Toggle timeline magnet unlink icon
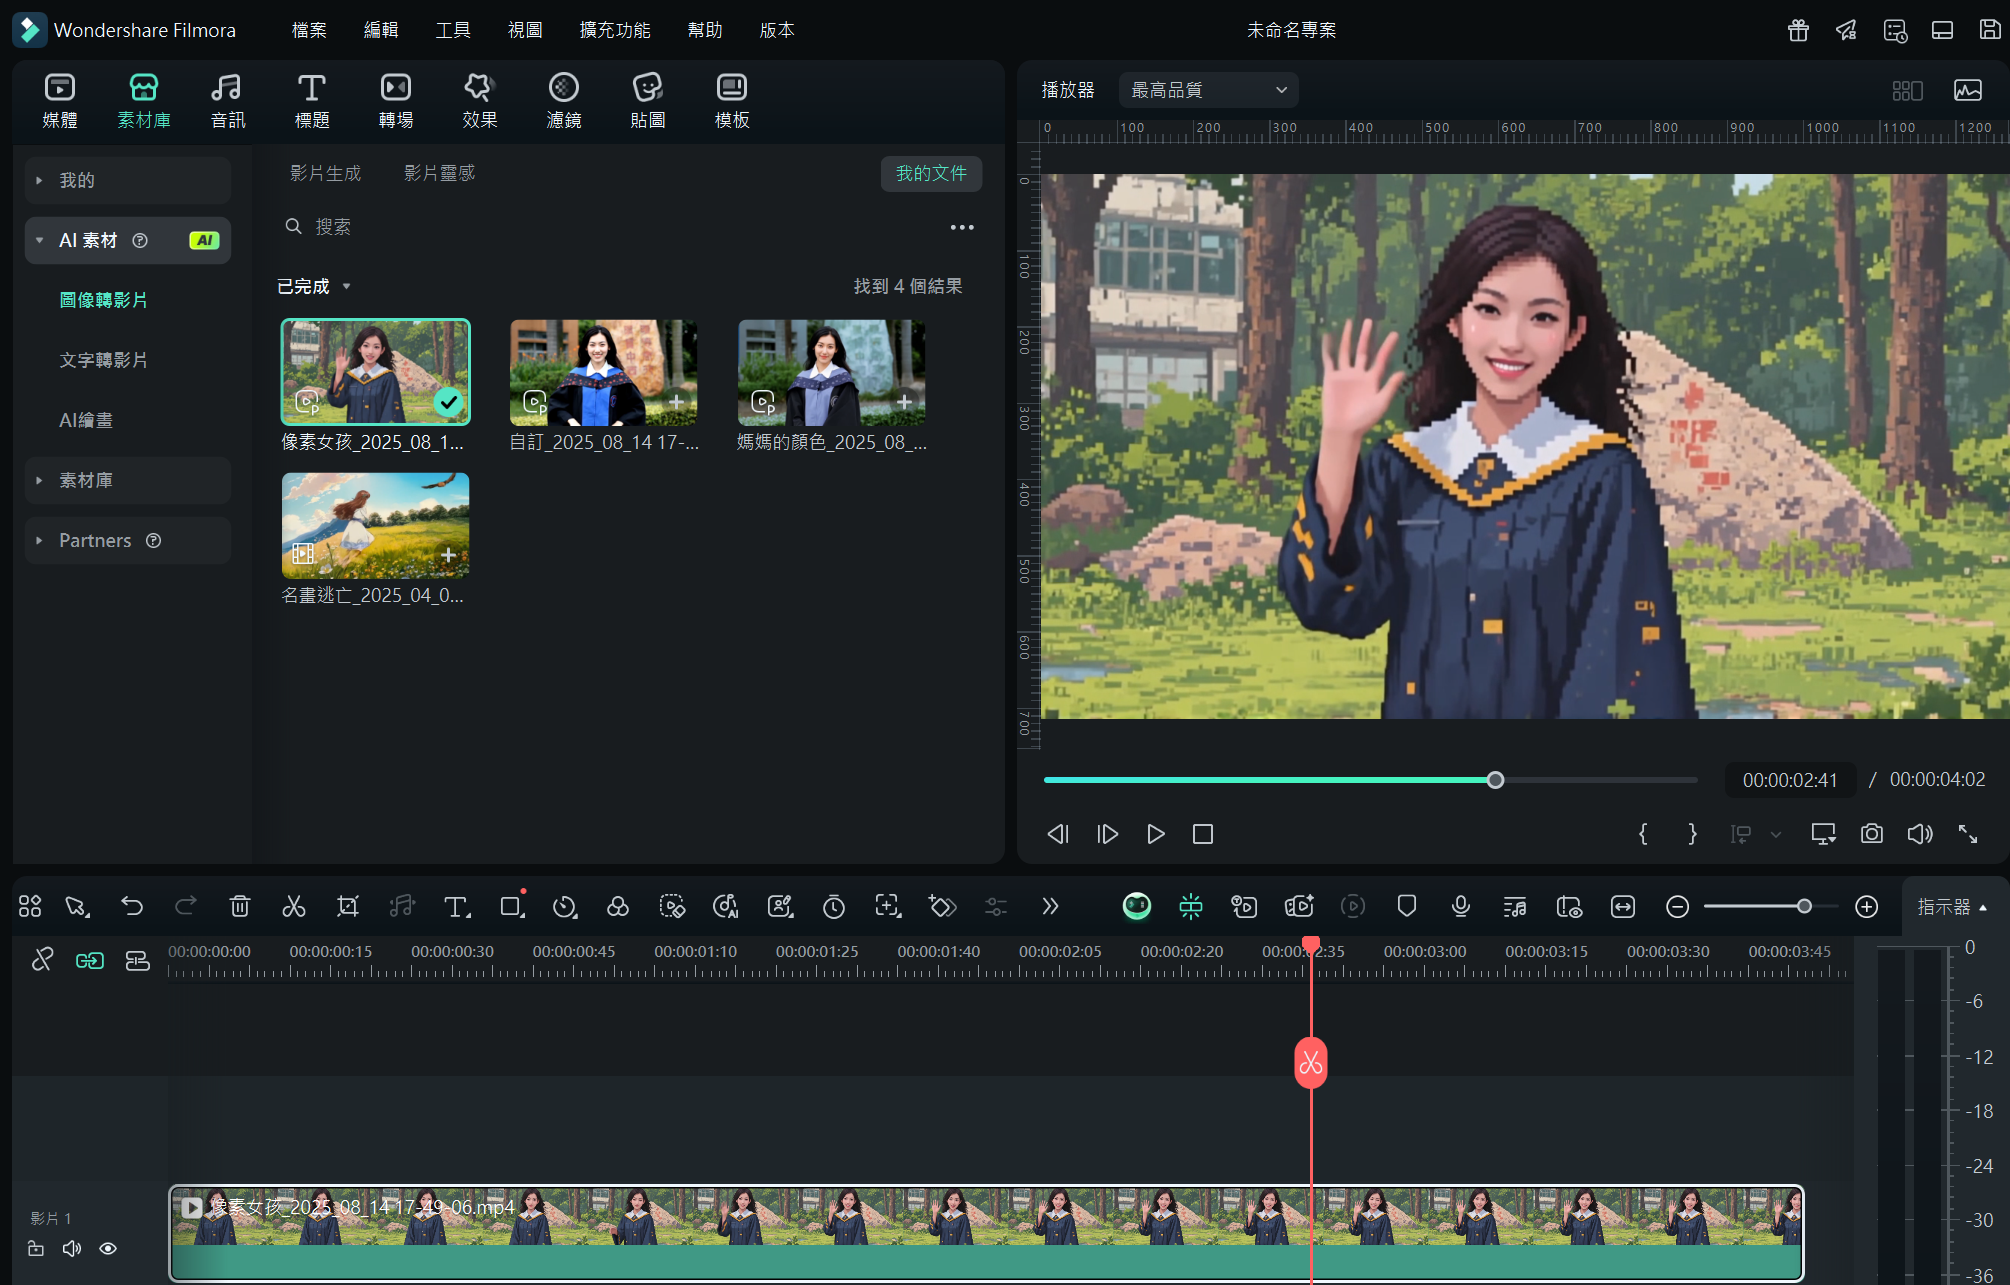The width and height of the screenshot is (2010, 1285). click(x=42, y=961)
